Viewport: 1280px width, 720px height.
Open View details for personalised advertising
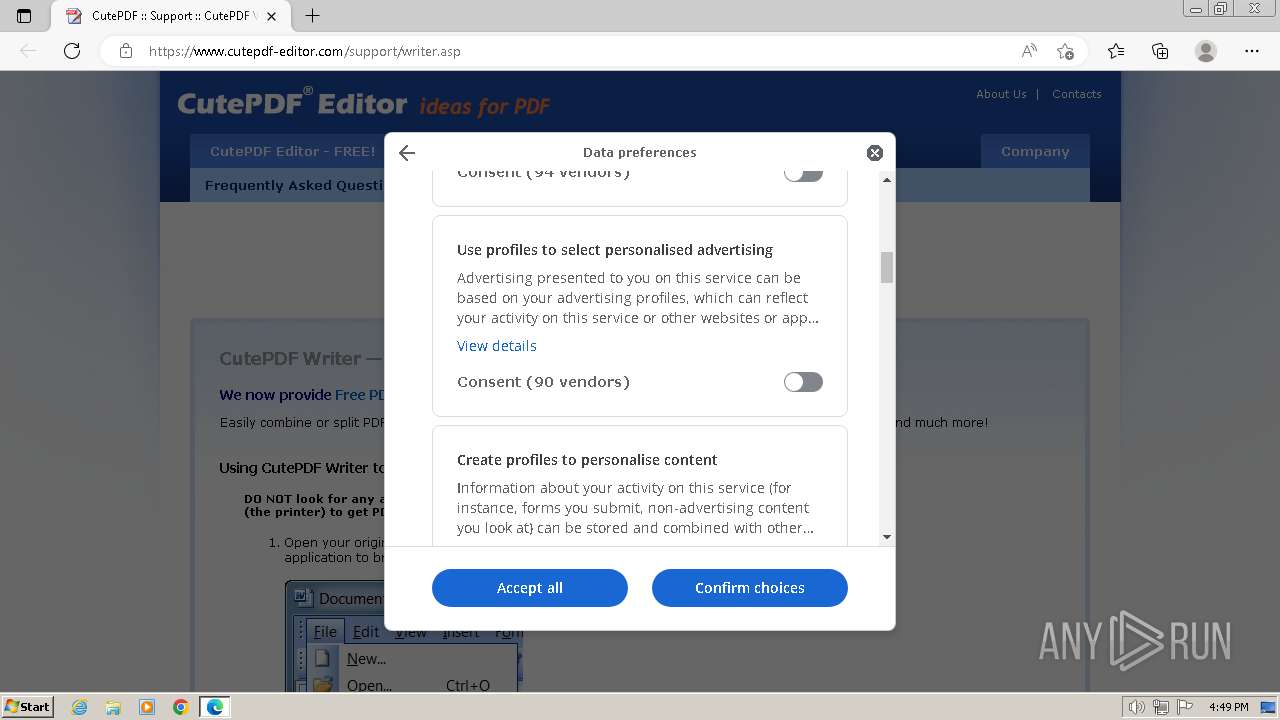[x=497, y=346]
